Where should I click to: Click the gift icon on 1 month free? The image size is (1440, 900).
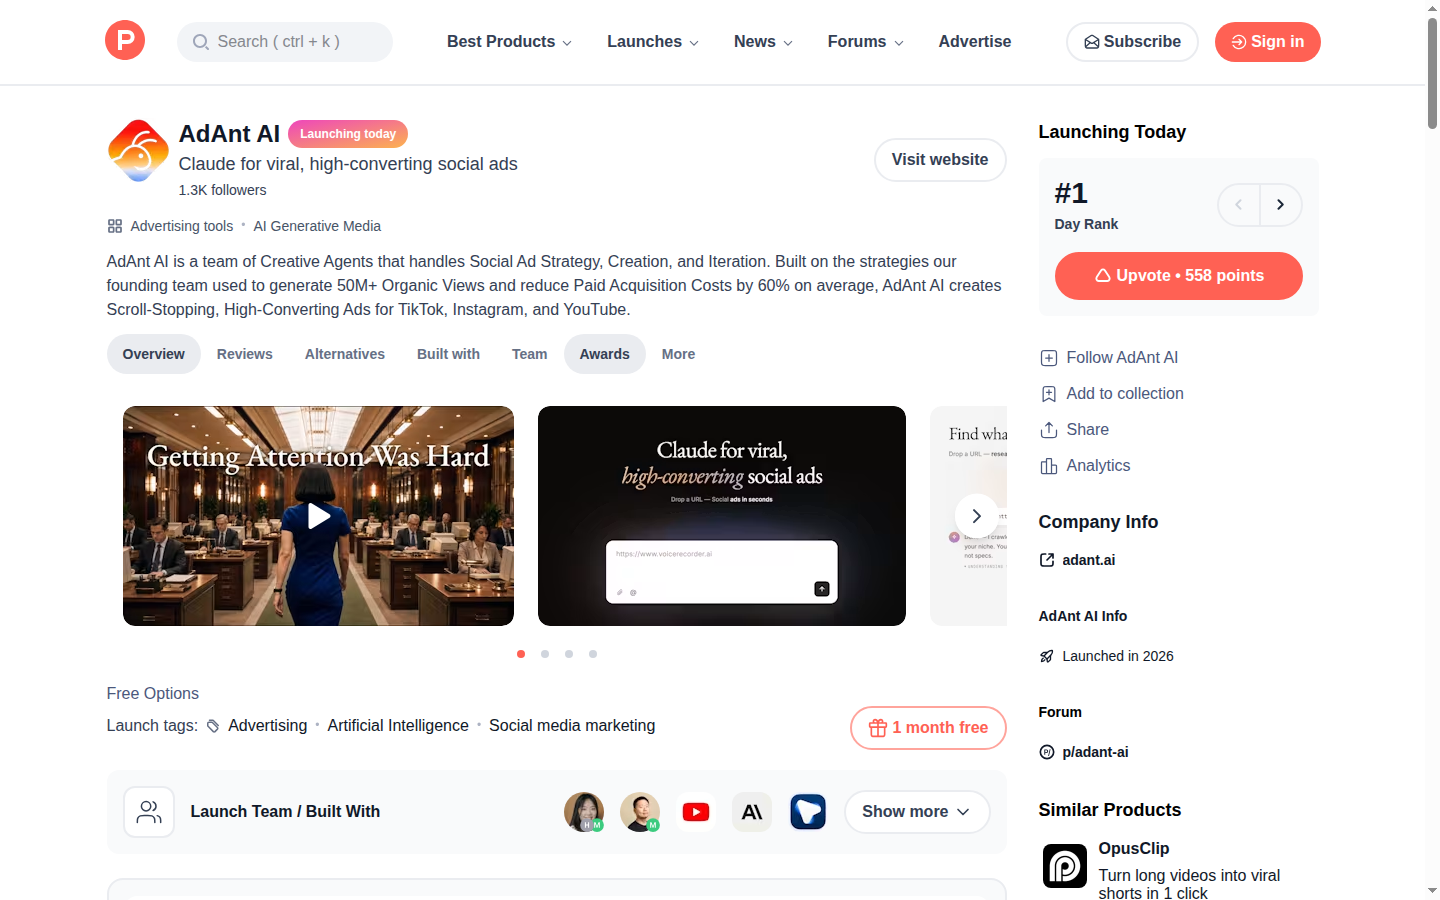pos(878,728)
